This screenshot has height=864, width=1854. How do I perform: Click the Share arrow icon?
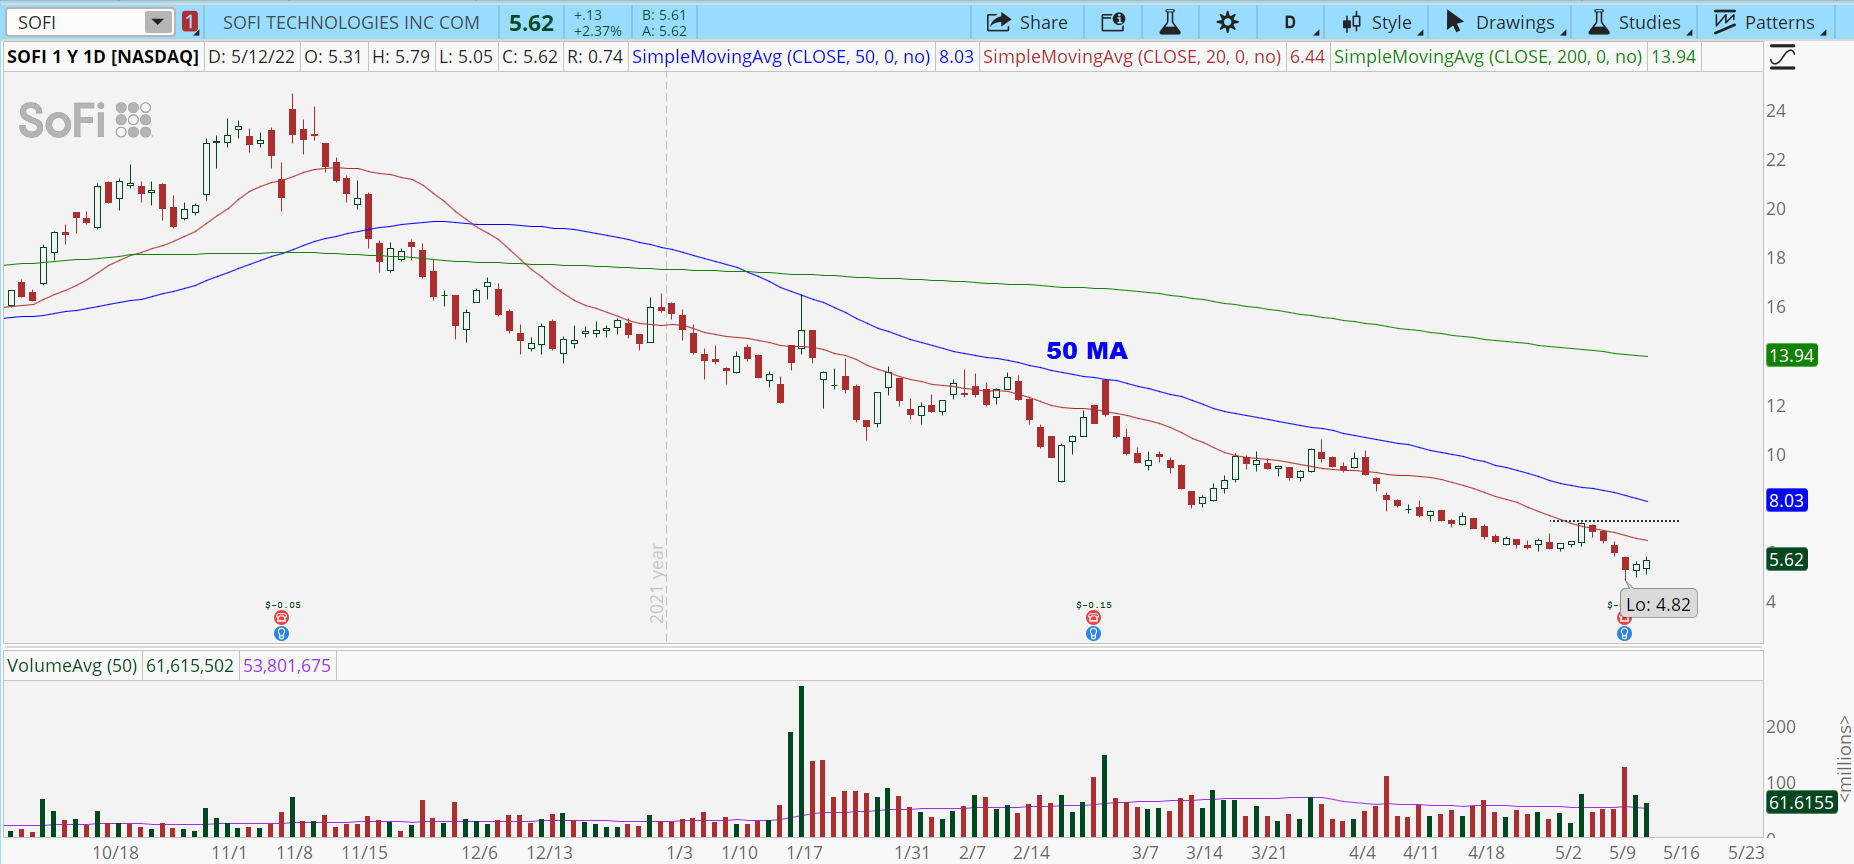[998, 22]
